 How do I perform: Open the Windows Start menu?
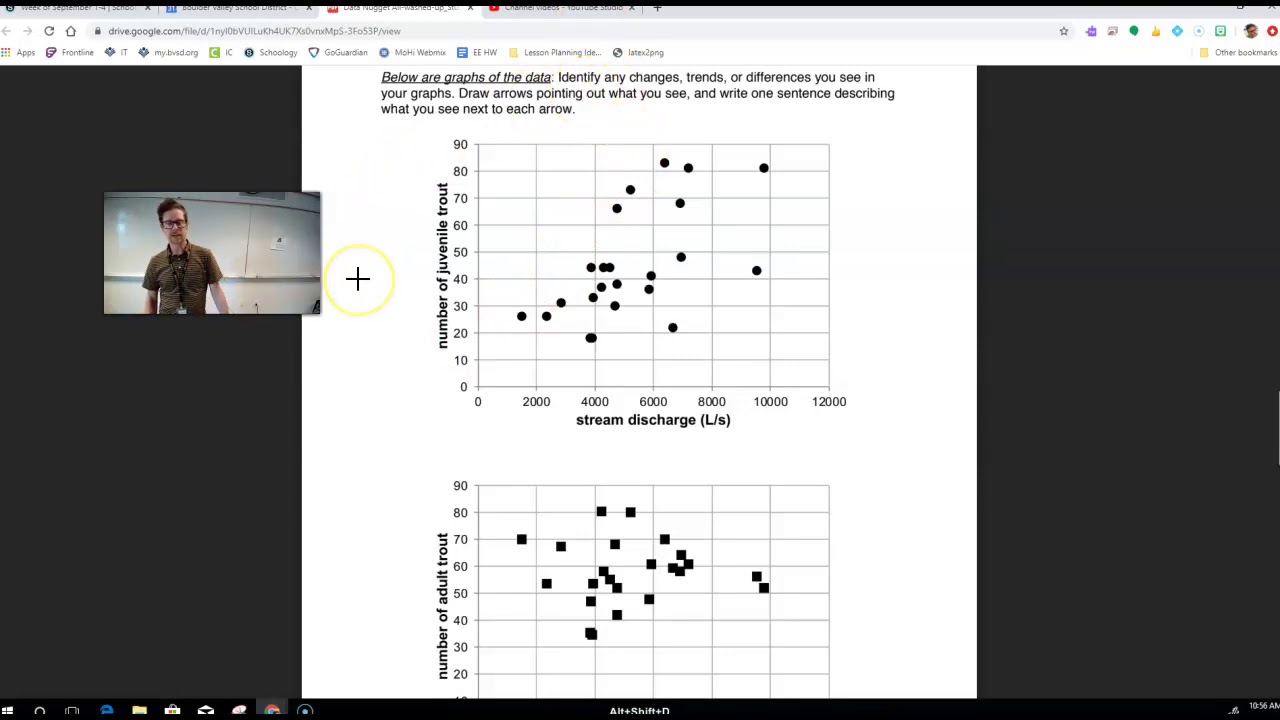[7, 711]
